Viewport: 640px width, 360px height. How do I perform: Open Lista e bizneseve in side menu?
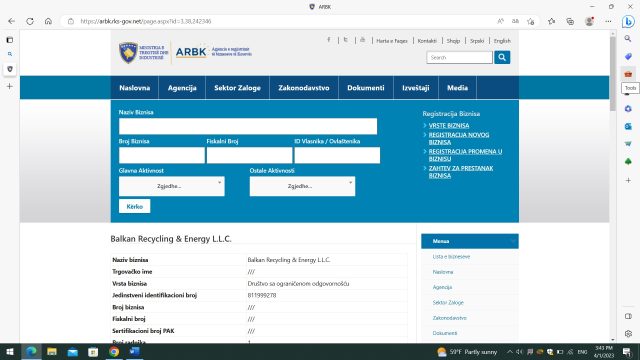451,257
